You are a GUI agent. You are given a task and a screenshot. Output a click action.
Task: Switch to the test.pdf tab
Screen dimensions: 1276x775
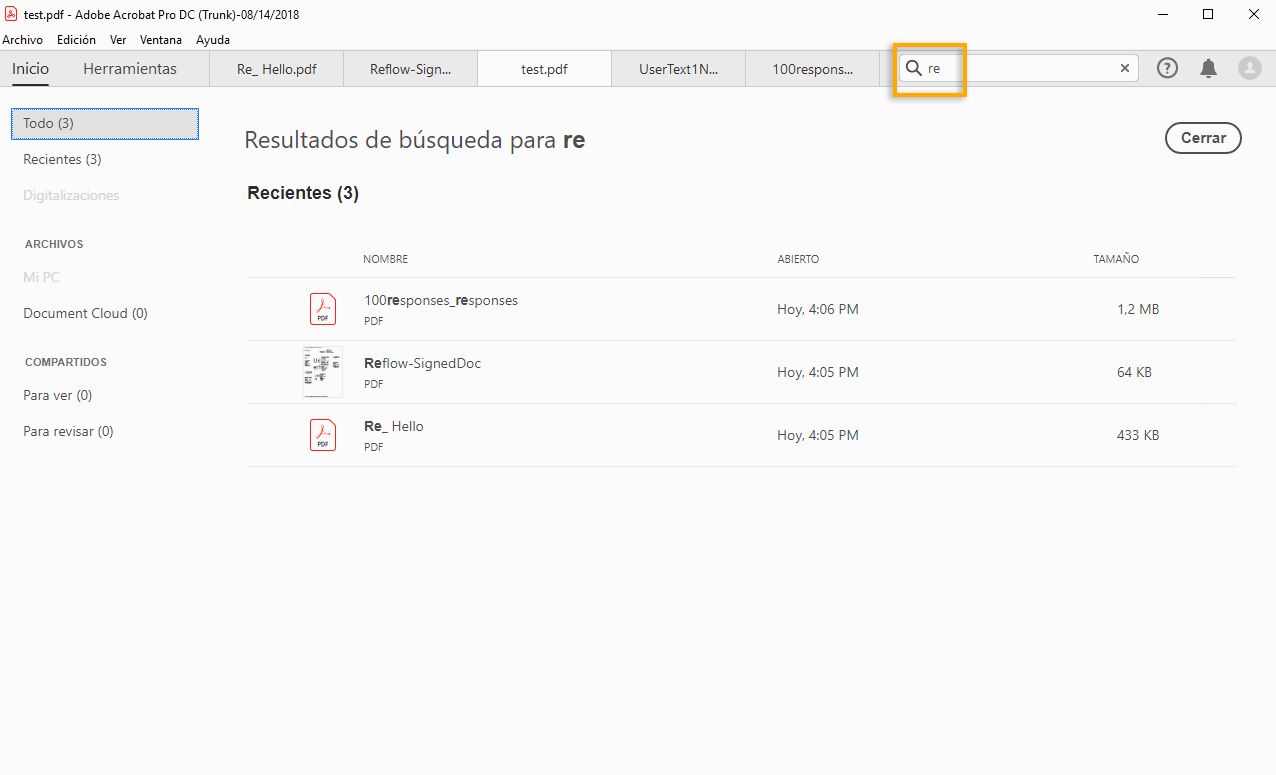click(x=543, y=68)
